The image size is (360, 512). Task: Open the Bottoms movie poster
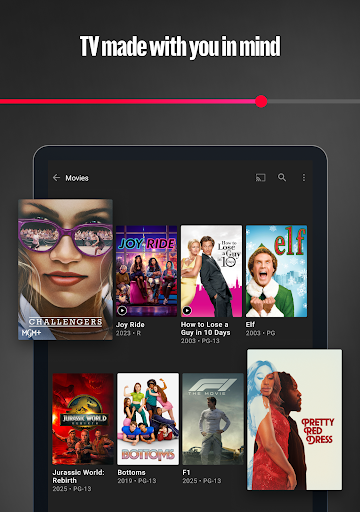[x=148, y=419]
